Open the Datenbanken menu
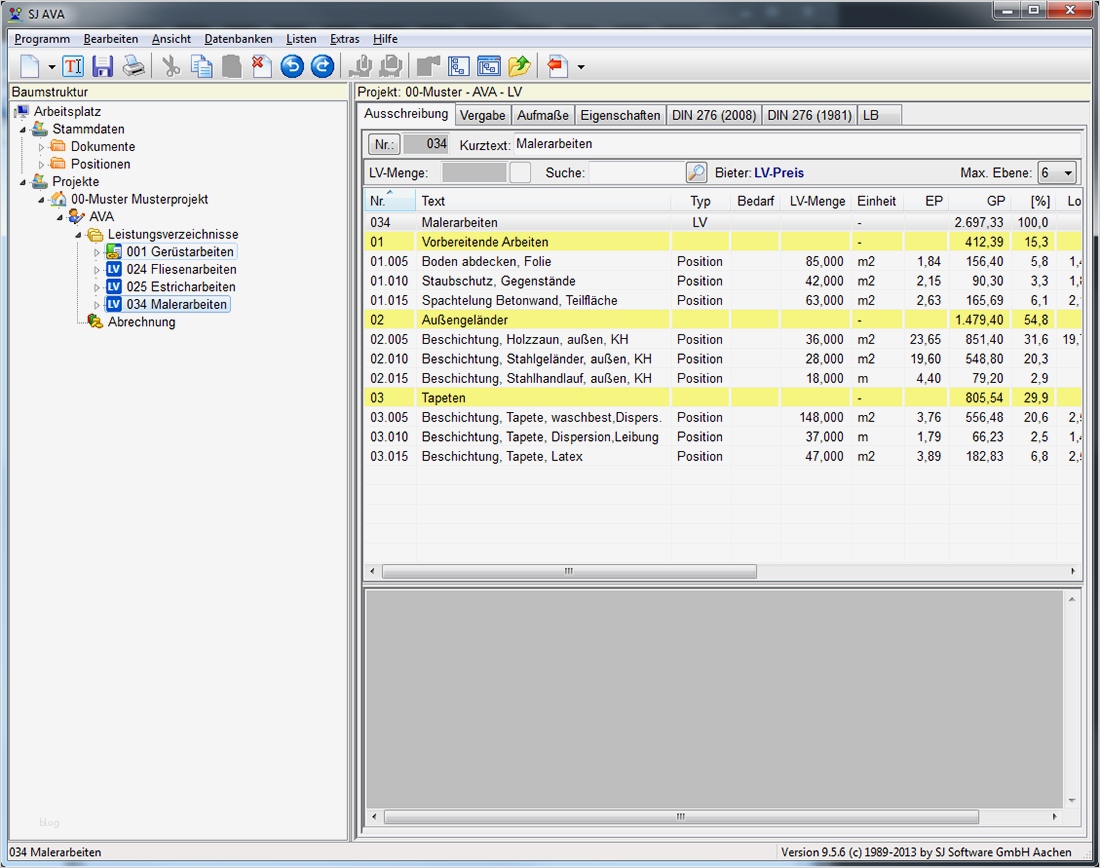The image size is (1100, 868). point(238,39)
